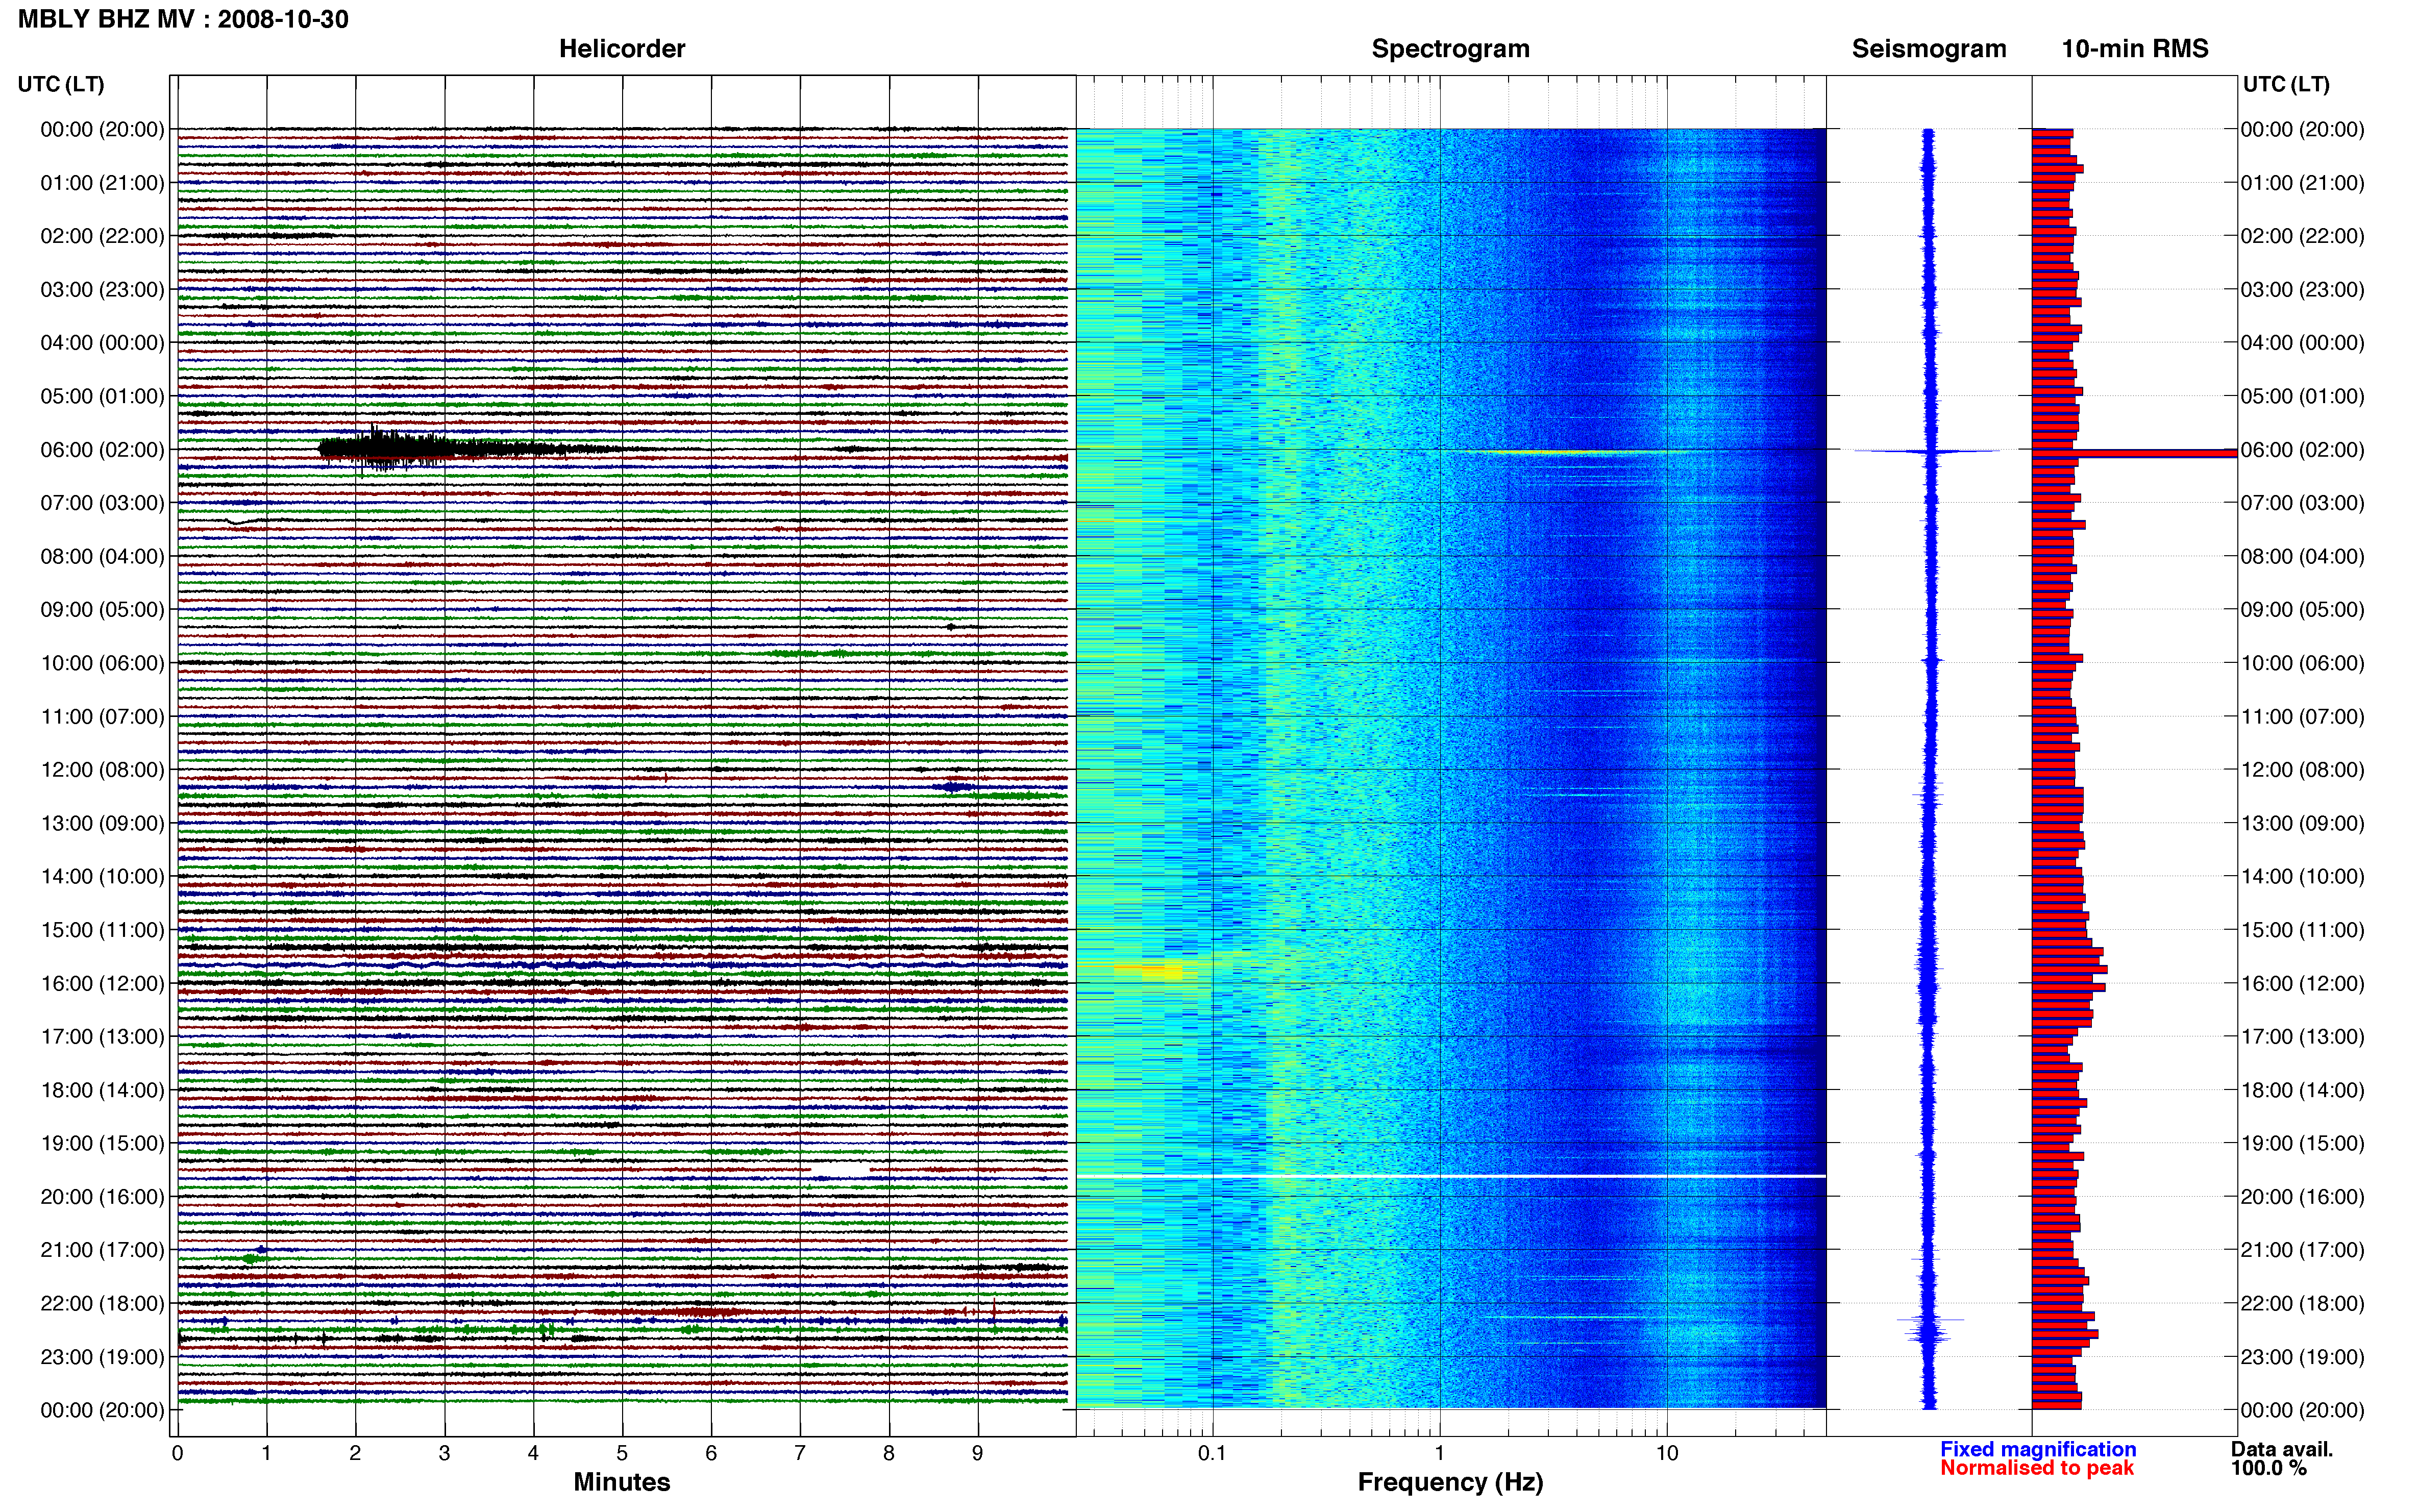
Task: Click the helicorder-side '01:00 (21:00)' time label
Action: tap(102, 183)
